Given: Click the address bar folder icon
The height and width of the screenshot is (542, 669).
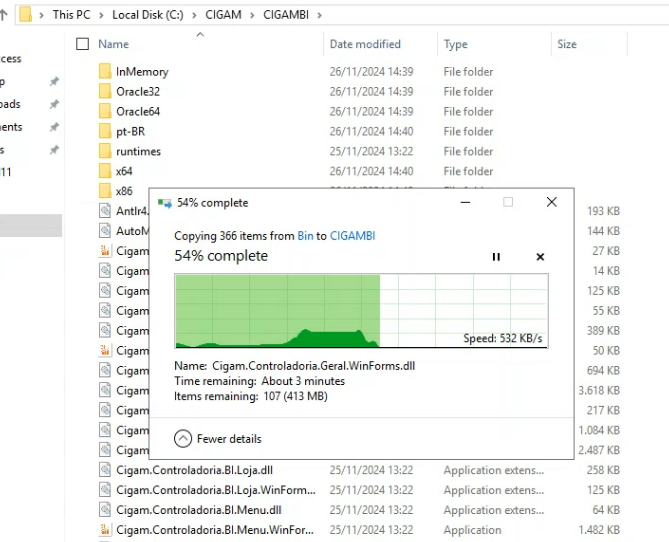Looking at the screenshot, I should (26, 15).
